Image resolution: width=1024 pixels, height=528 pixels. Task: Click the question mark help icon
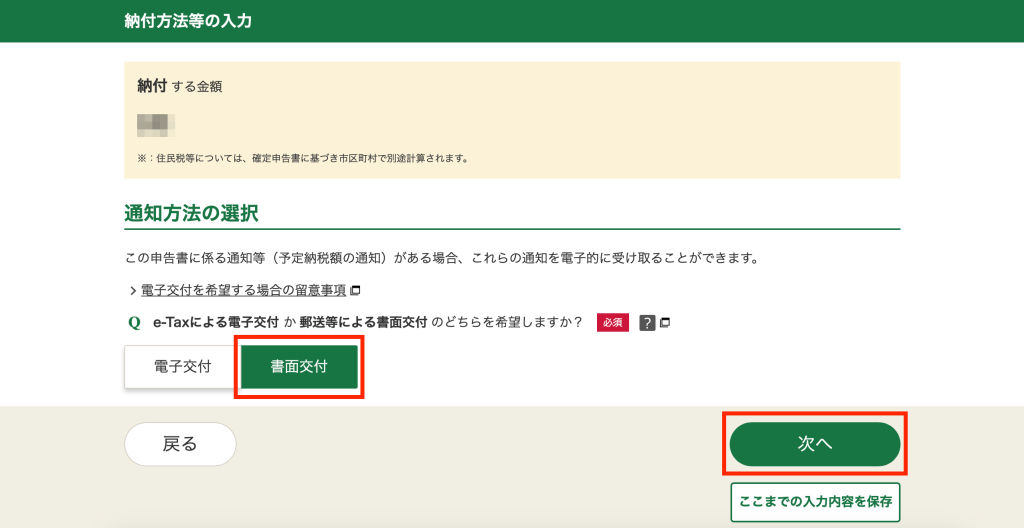647,323
